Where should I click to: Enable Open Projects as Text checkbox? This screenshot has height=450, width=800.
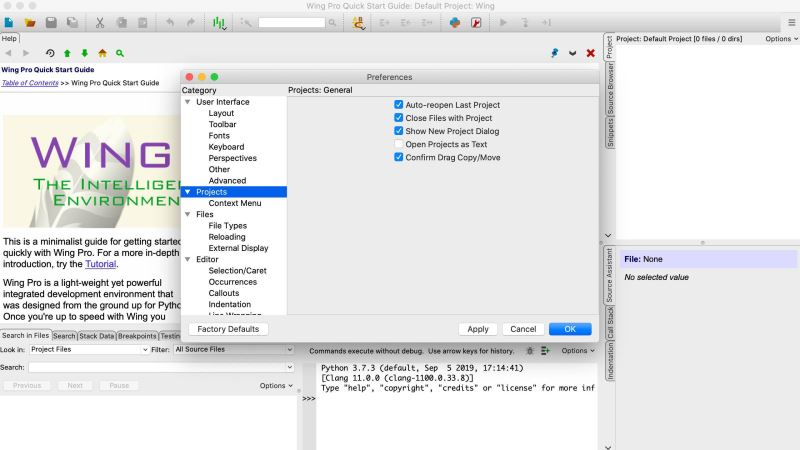pos(398,144)
